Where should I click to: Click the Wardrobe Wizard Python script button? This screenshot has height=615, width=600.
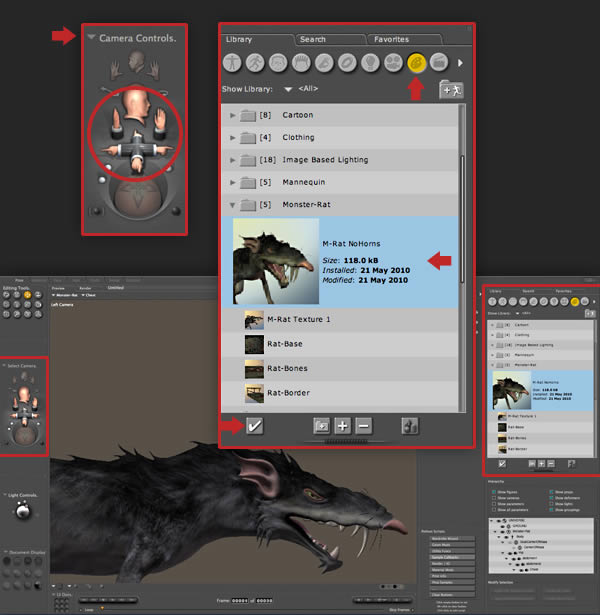point(453,539)
